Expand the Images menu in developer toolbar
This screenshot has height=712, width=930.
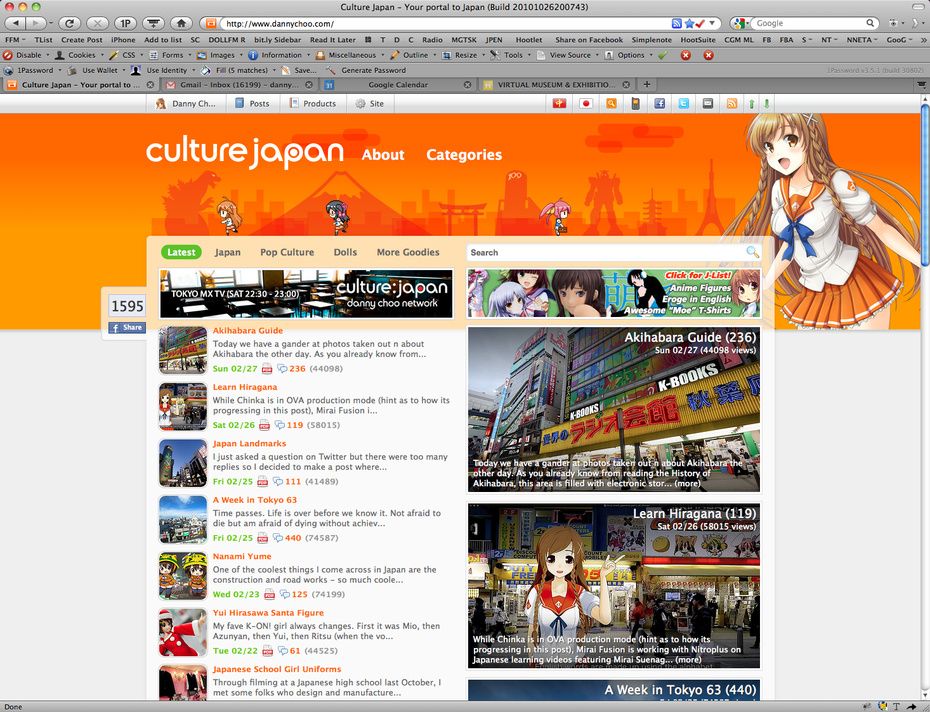point(221,55)
